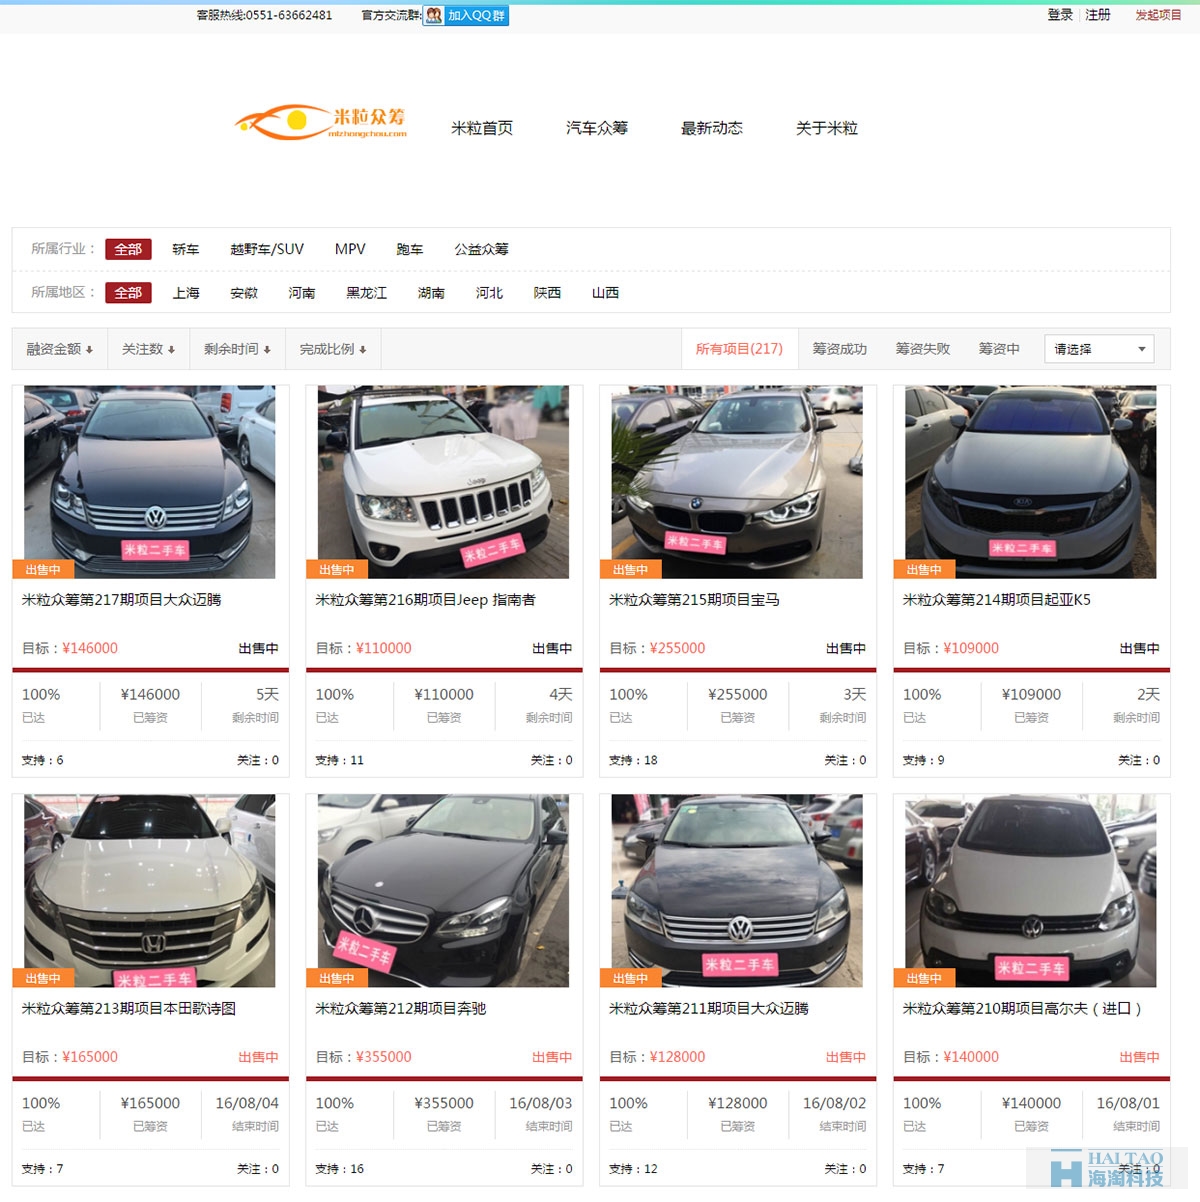Open 最新动态 menu item
Screen dimensions: 1200x1202
[x=712, y=128]
